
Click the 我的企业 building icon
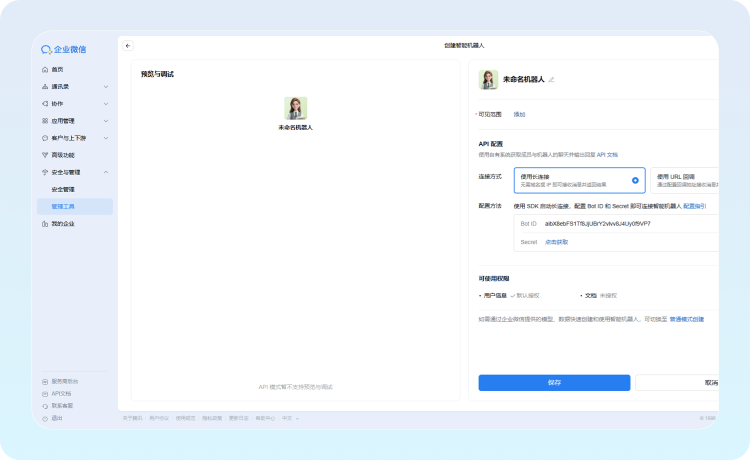[x=45, y=224]
